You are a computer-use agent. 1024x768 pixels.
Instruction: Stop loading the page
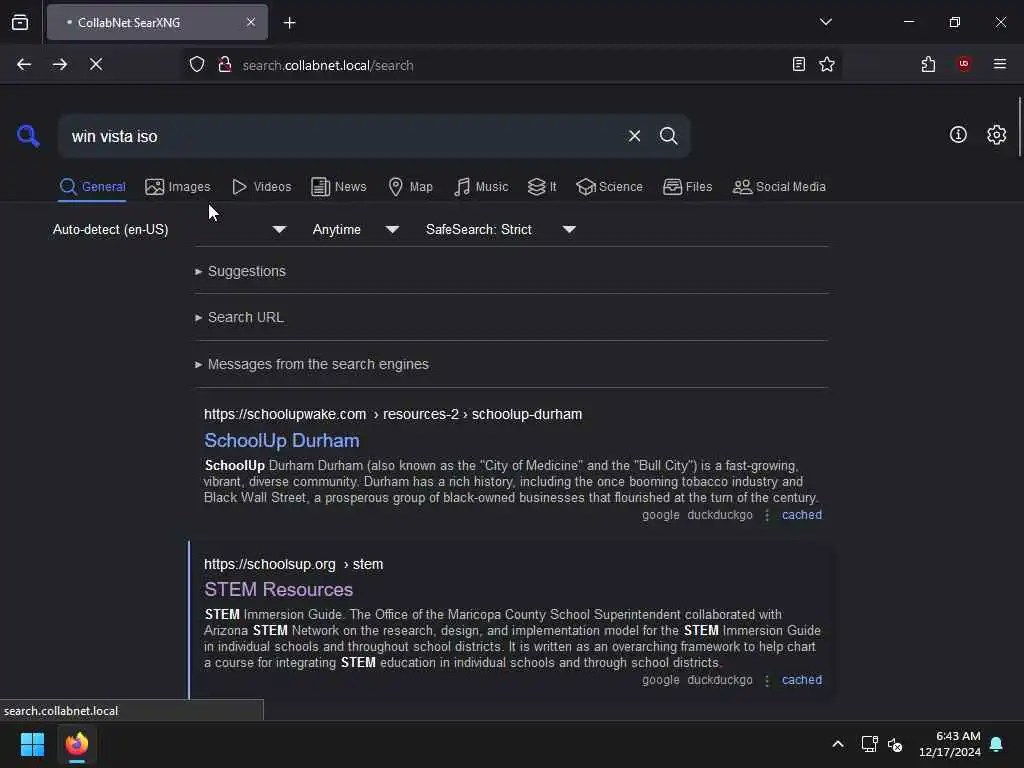96,64
